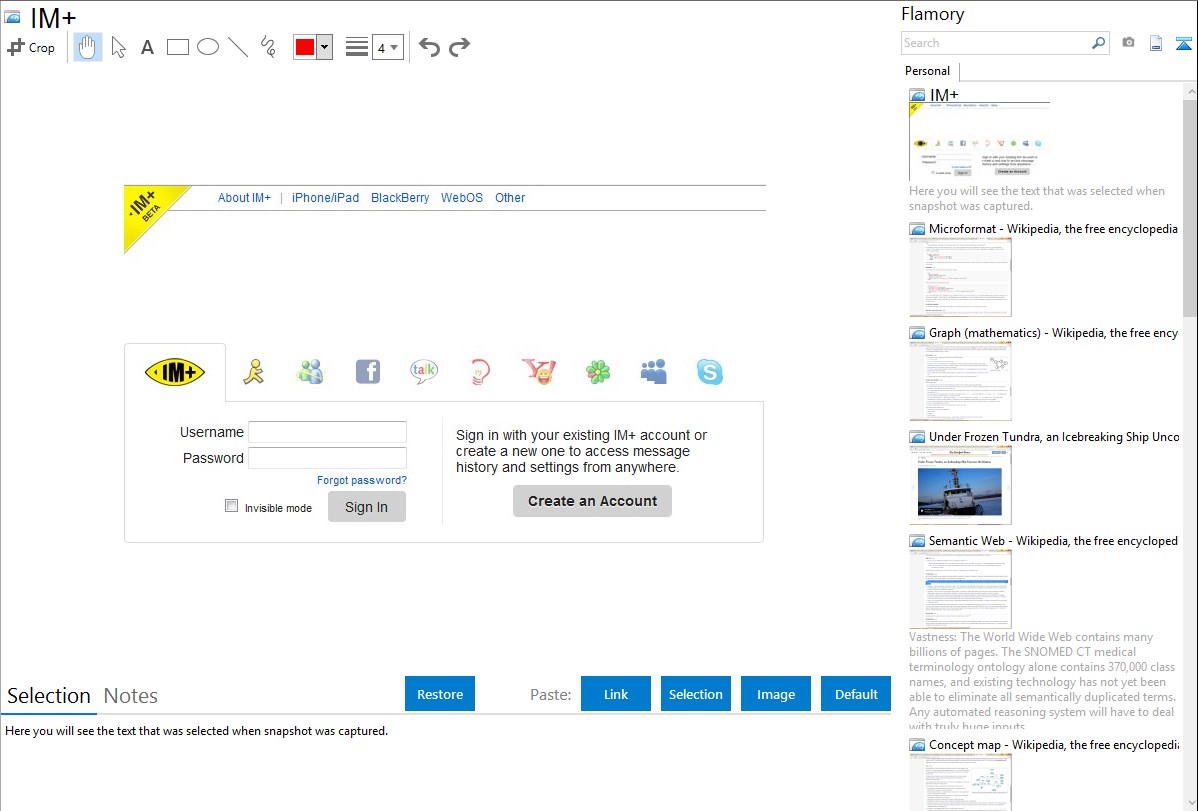This screenshot has width=1198, height=811.
Task: Click the line thickness icon
Action: pos(357,47)
